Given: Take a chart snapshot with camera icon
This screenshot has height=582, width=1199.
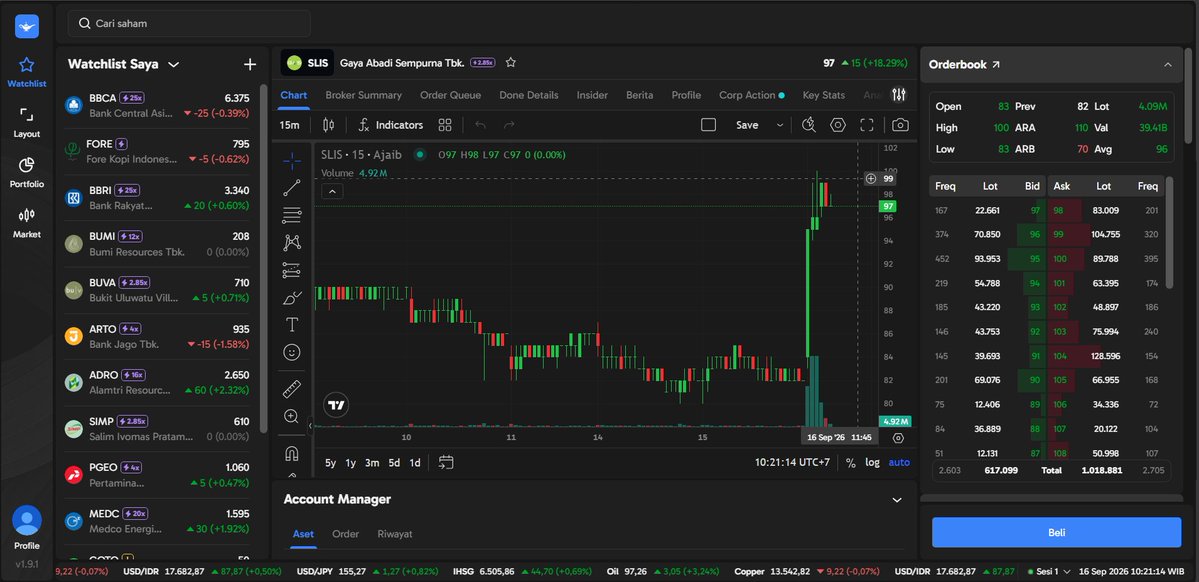Looking at the screenshot, I should point(900,125).
